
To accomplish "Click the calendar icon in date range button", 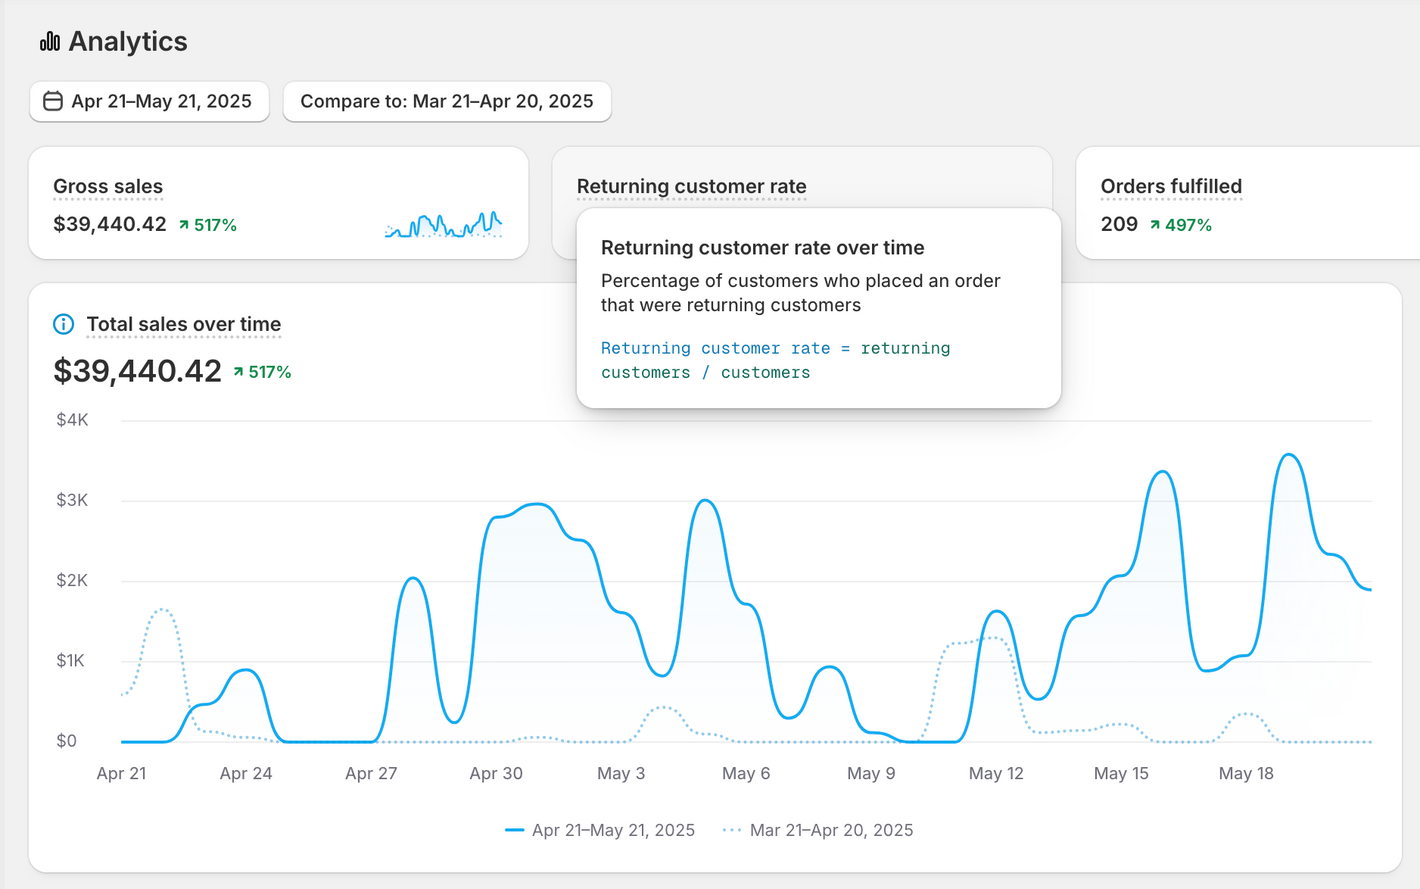I will click(53, 101).
